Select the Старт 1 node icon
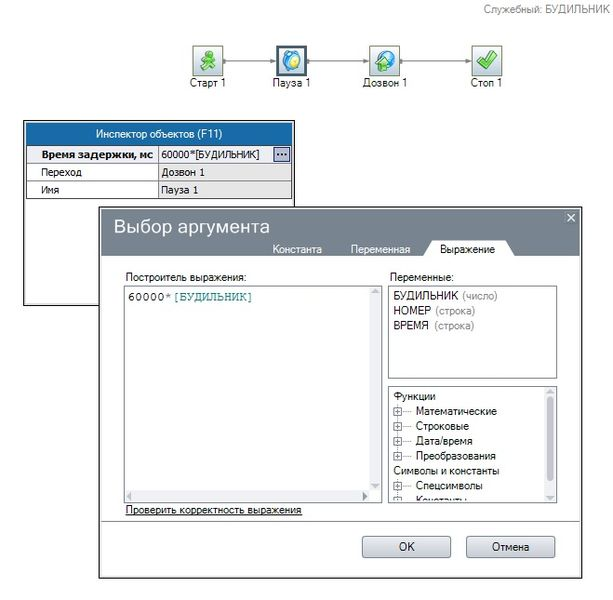 208,61
